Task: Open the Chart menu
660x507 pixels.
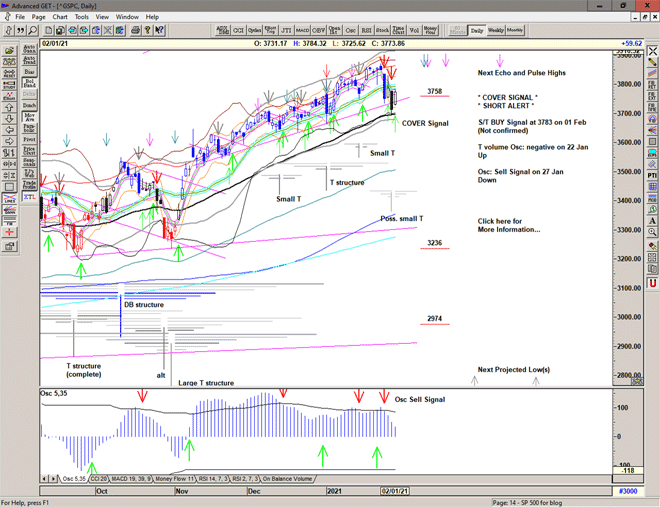Action: 60,17
